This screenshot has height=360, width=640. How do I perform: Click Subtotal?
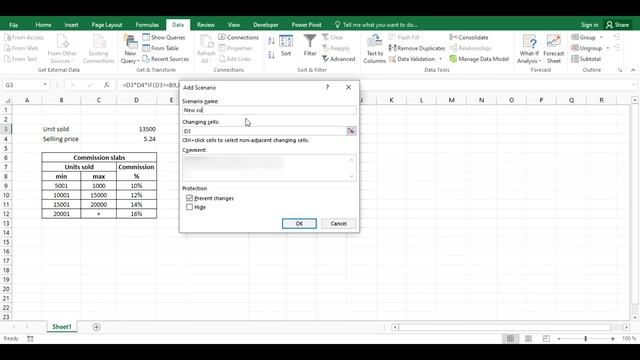point(586,59)
